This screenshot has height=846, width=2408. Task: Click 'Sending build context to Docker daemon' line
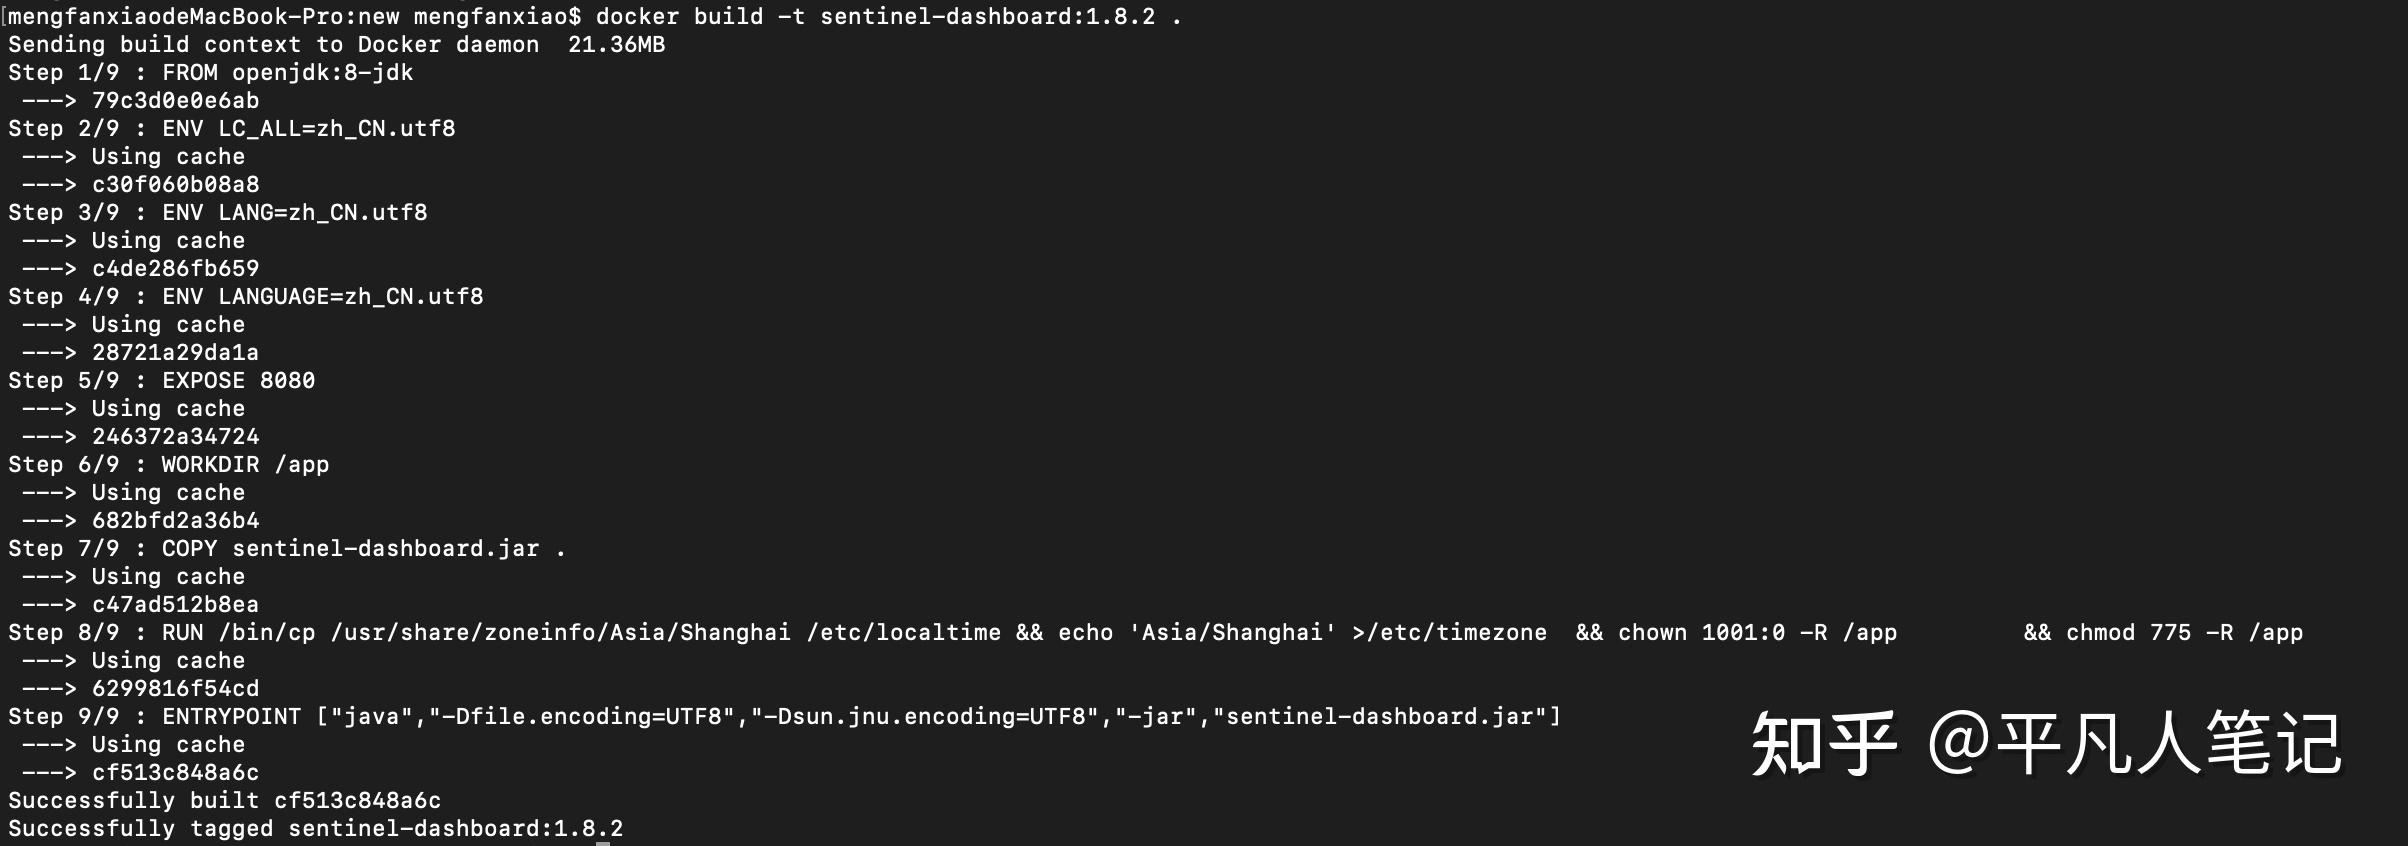tap(337, 45)
